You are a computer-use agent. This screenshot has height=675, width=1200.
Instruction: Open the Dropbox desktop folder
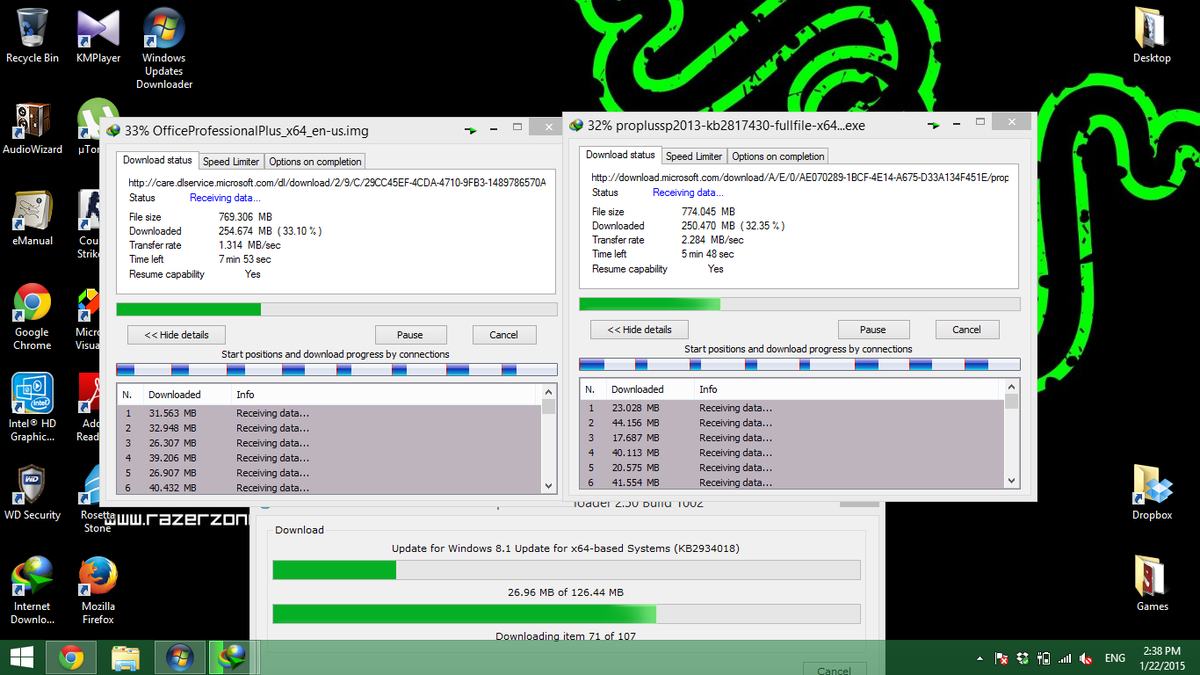coord(1151,492)
